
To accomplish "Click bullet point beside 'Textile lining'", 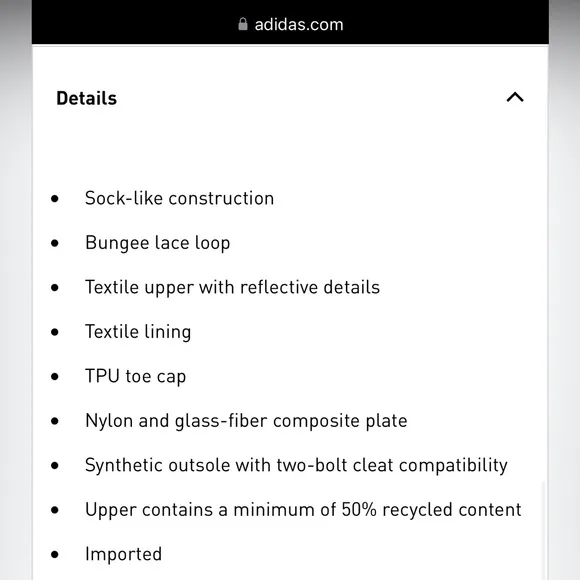I will click(x=55, y=332).
